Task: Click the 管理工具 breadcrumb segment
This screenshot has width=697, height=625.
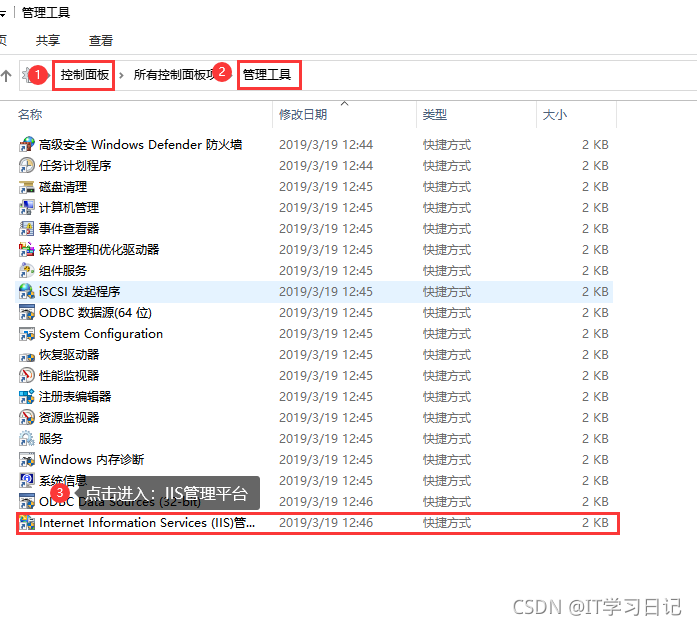Action: [x=267, y=75]
